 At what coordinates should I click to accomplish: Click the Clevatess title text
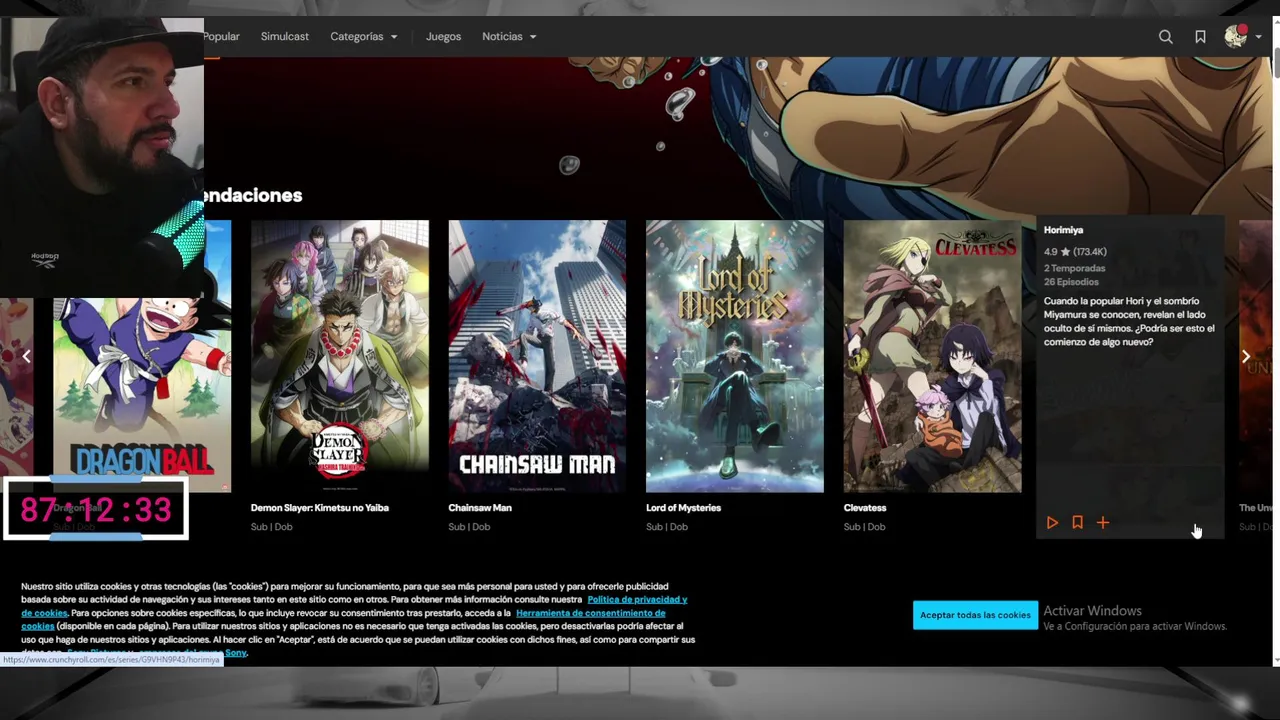pos(865,508)
